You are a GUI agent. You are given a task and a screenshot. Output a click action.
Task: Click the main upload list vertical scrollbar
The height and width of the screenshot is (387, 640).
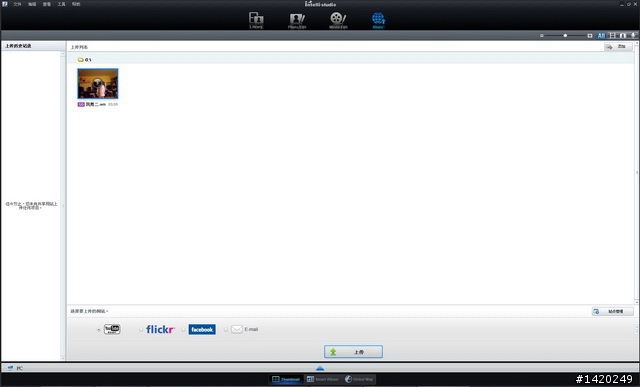point(637,173)
